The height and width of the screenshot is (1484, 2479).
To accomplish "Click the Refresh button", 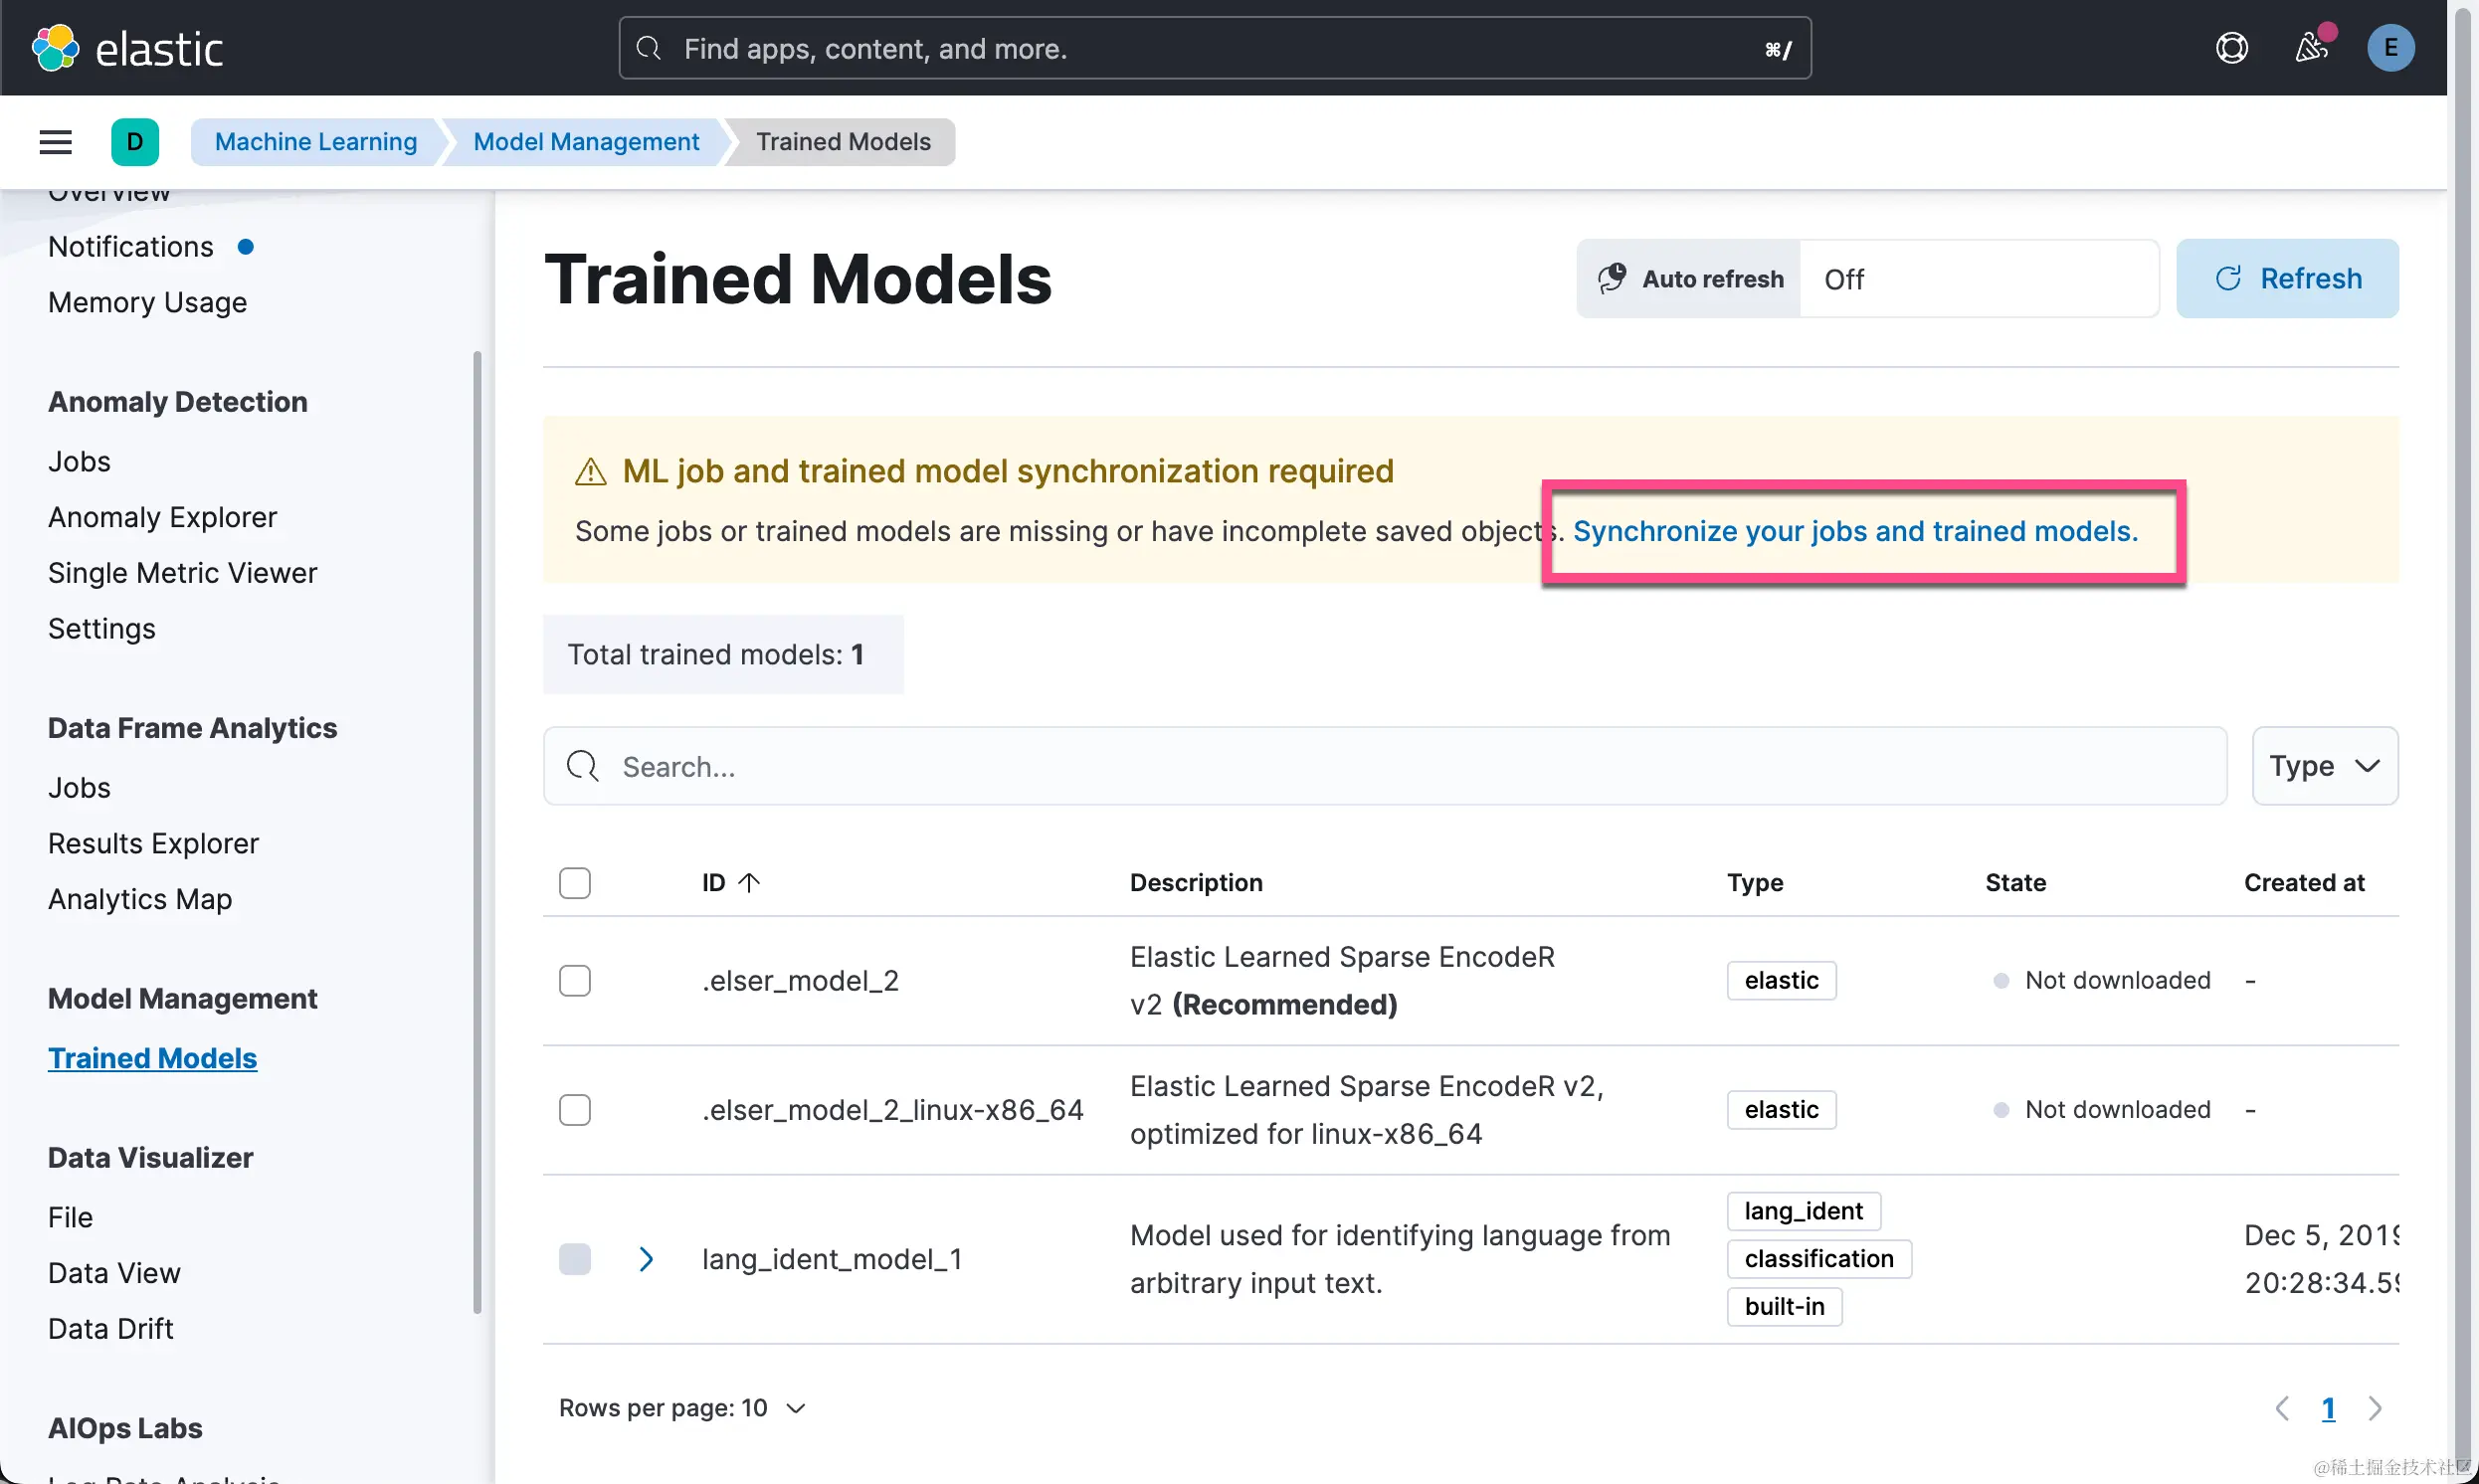I will tap(2287, 278).
